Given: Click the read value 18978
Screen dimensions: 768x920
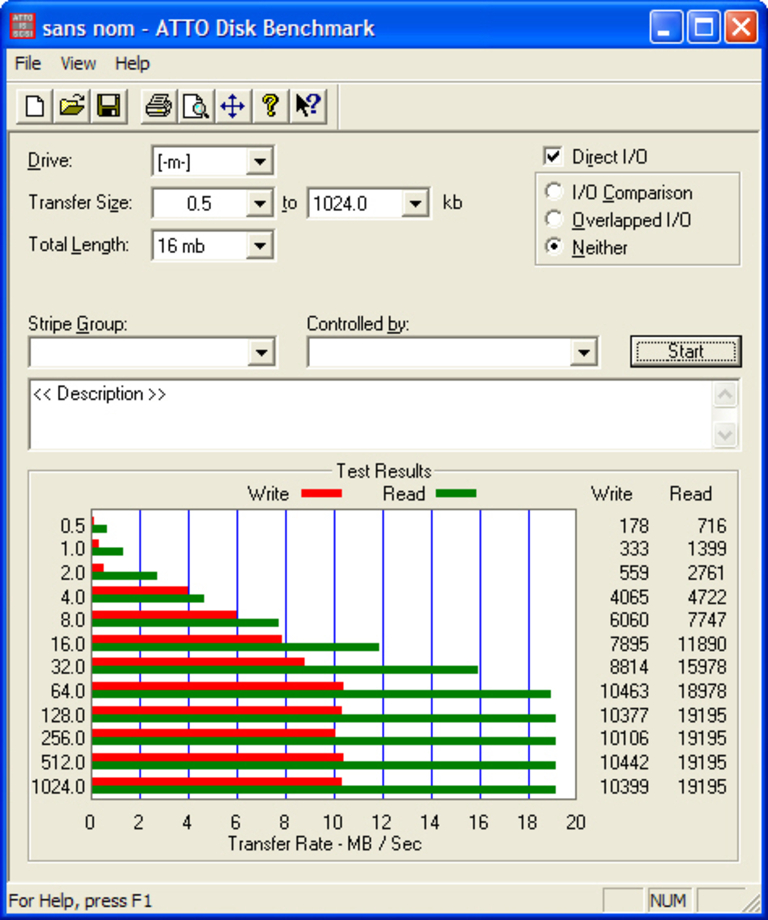Looking at the screenshot, I should 702,691.
